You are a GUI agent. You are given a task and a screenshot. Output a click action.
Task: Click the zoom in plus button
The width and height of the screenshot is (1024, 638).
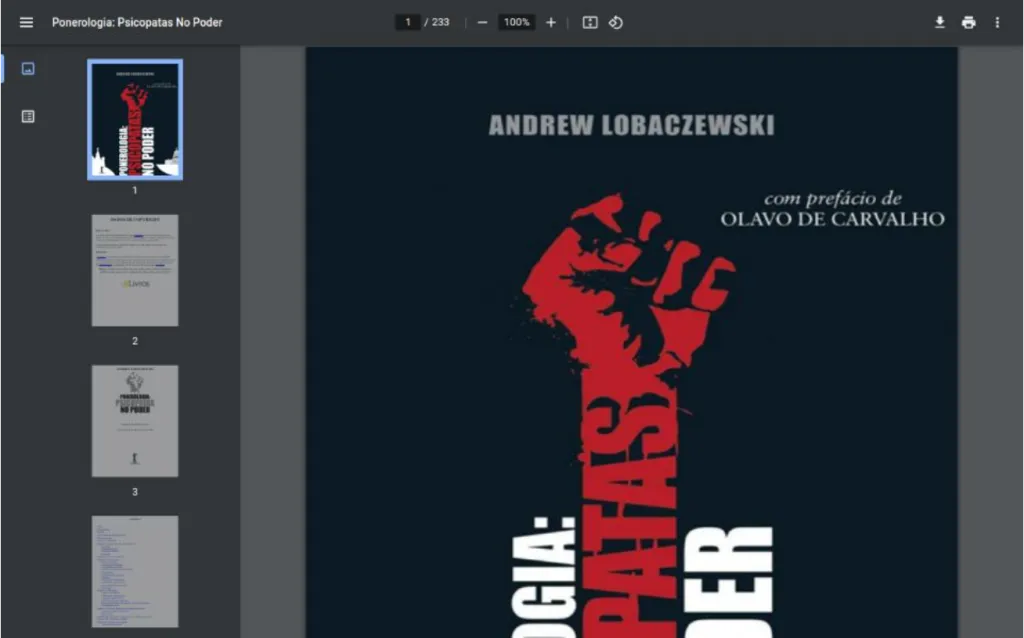tap(550, 22)
